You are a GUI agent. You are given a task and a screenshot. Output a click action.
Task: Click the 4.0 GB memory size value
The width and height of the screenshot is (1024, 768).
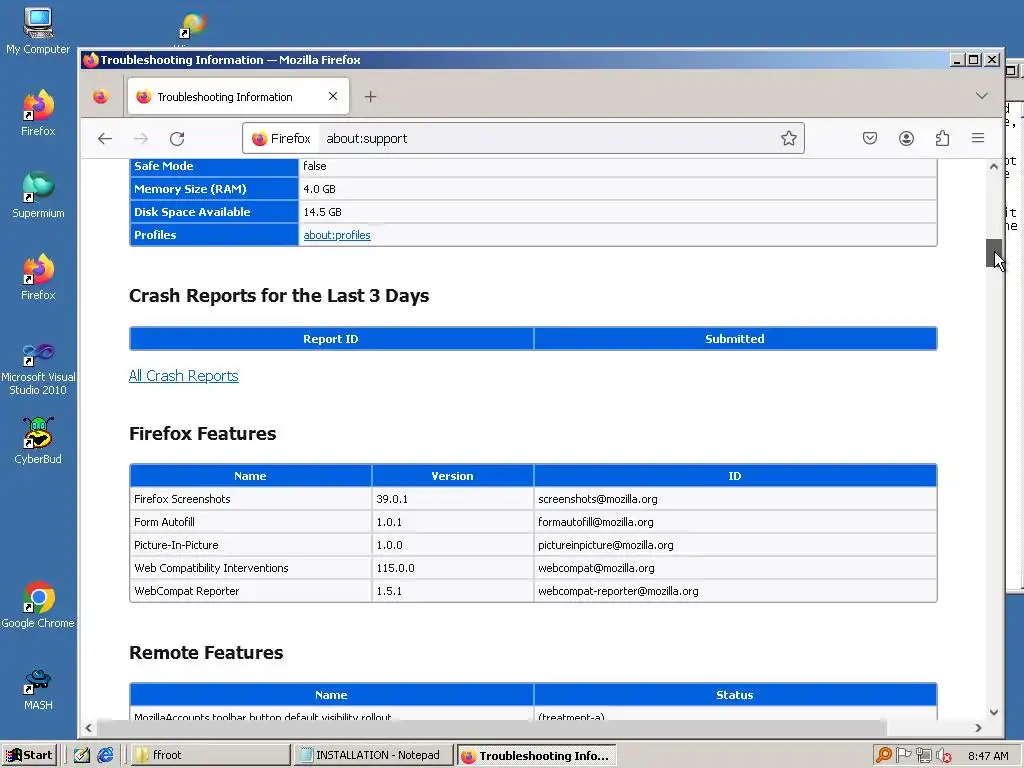pyautogui.click(x=319, y=189)
